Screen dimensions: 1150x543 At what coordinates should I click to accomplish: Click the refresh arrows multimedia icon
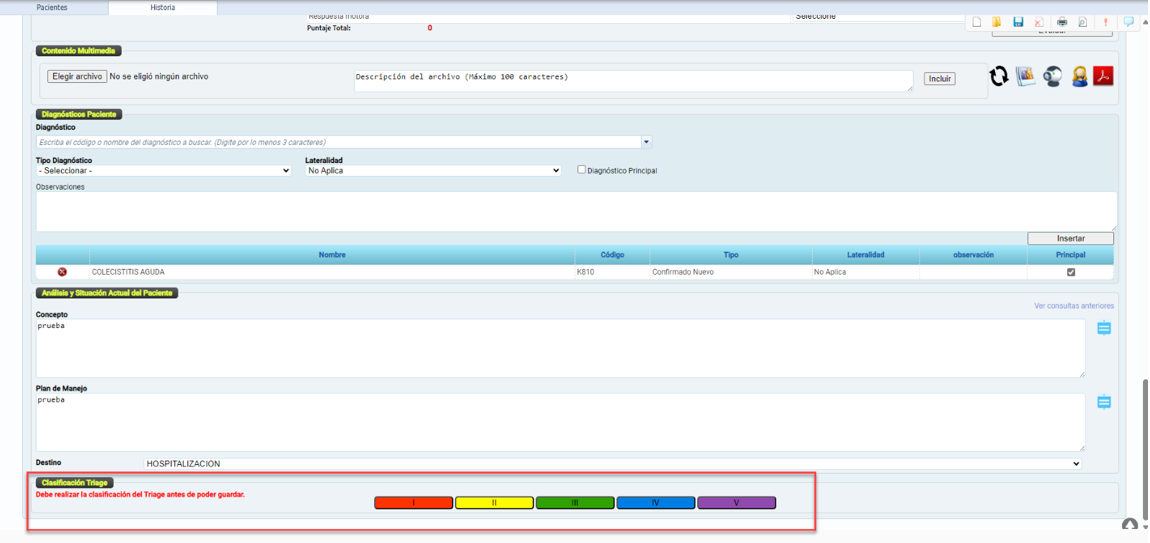point(998,77)
